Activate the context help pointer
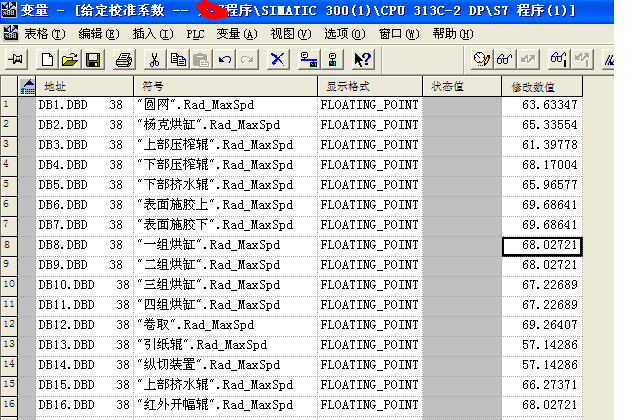The width and height of the screenshot is (640, 420). [x=363, y=60]
